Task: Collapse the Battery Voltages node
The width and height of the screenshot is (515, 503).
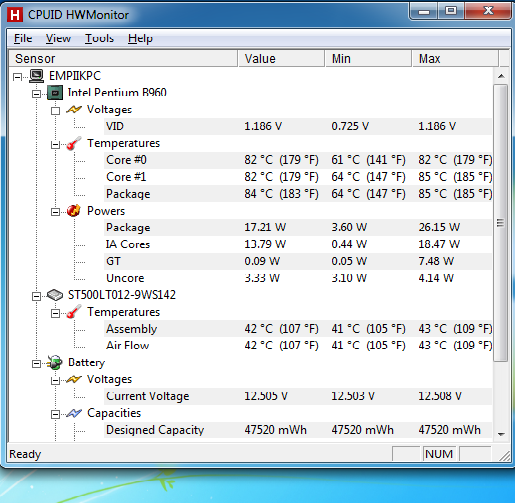Action: tap(55, 381)
